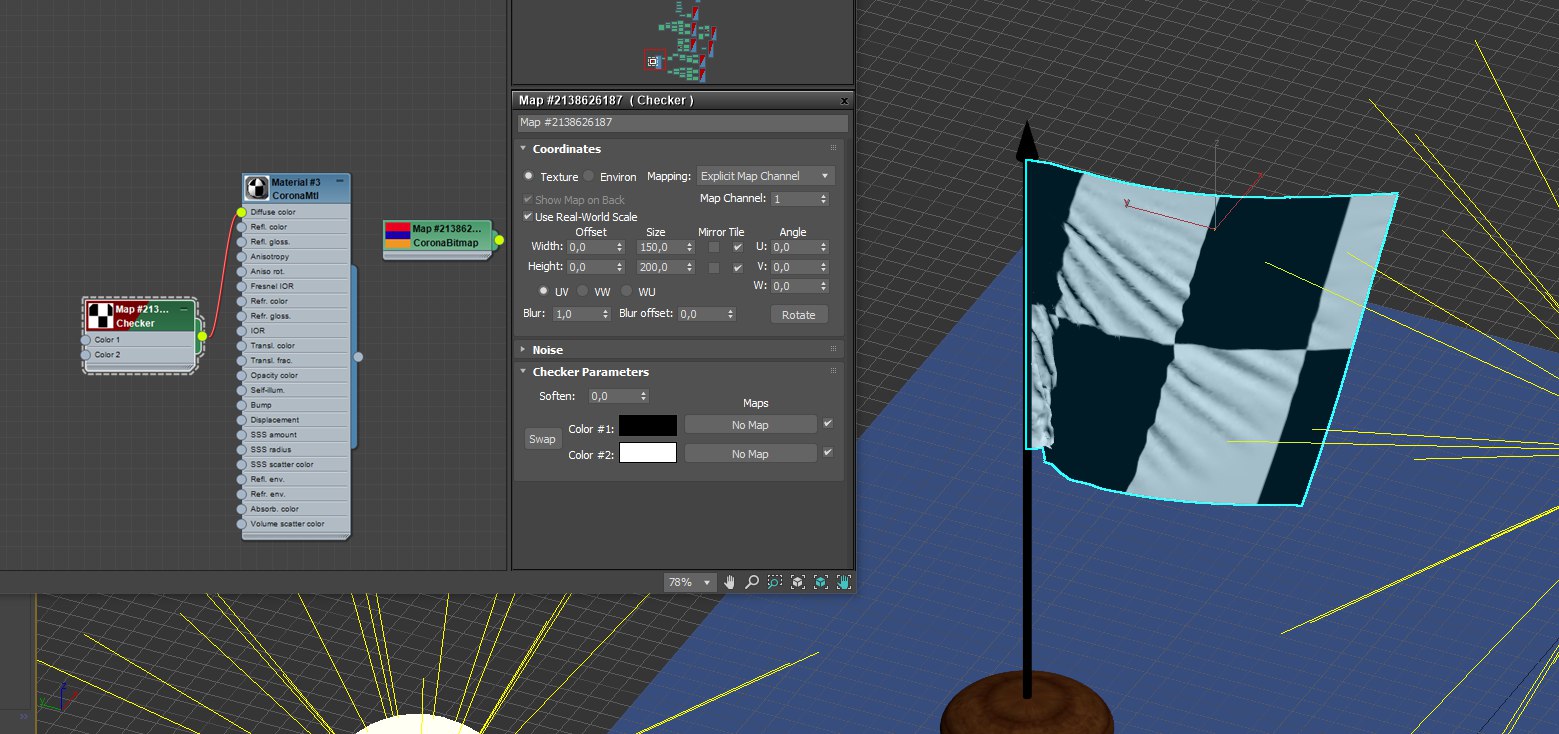1559x734 pixels.
Task: Click the Checker node output socket
Action: [x=202, y=336]
